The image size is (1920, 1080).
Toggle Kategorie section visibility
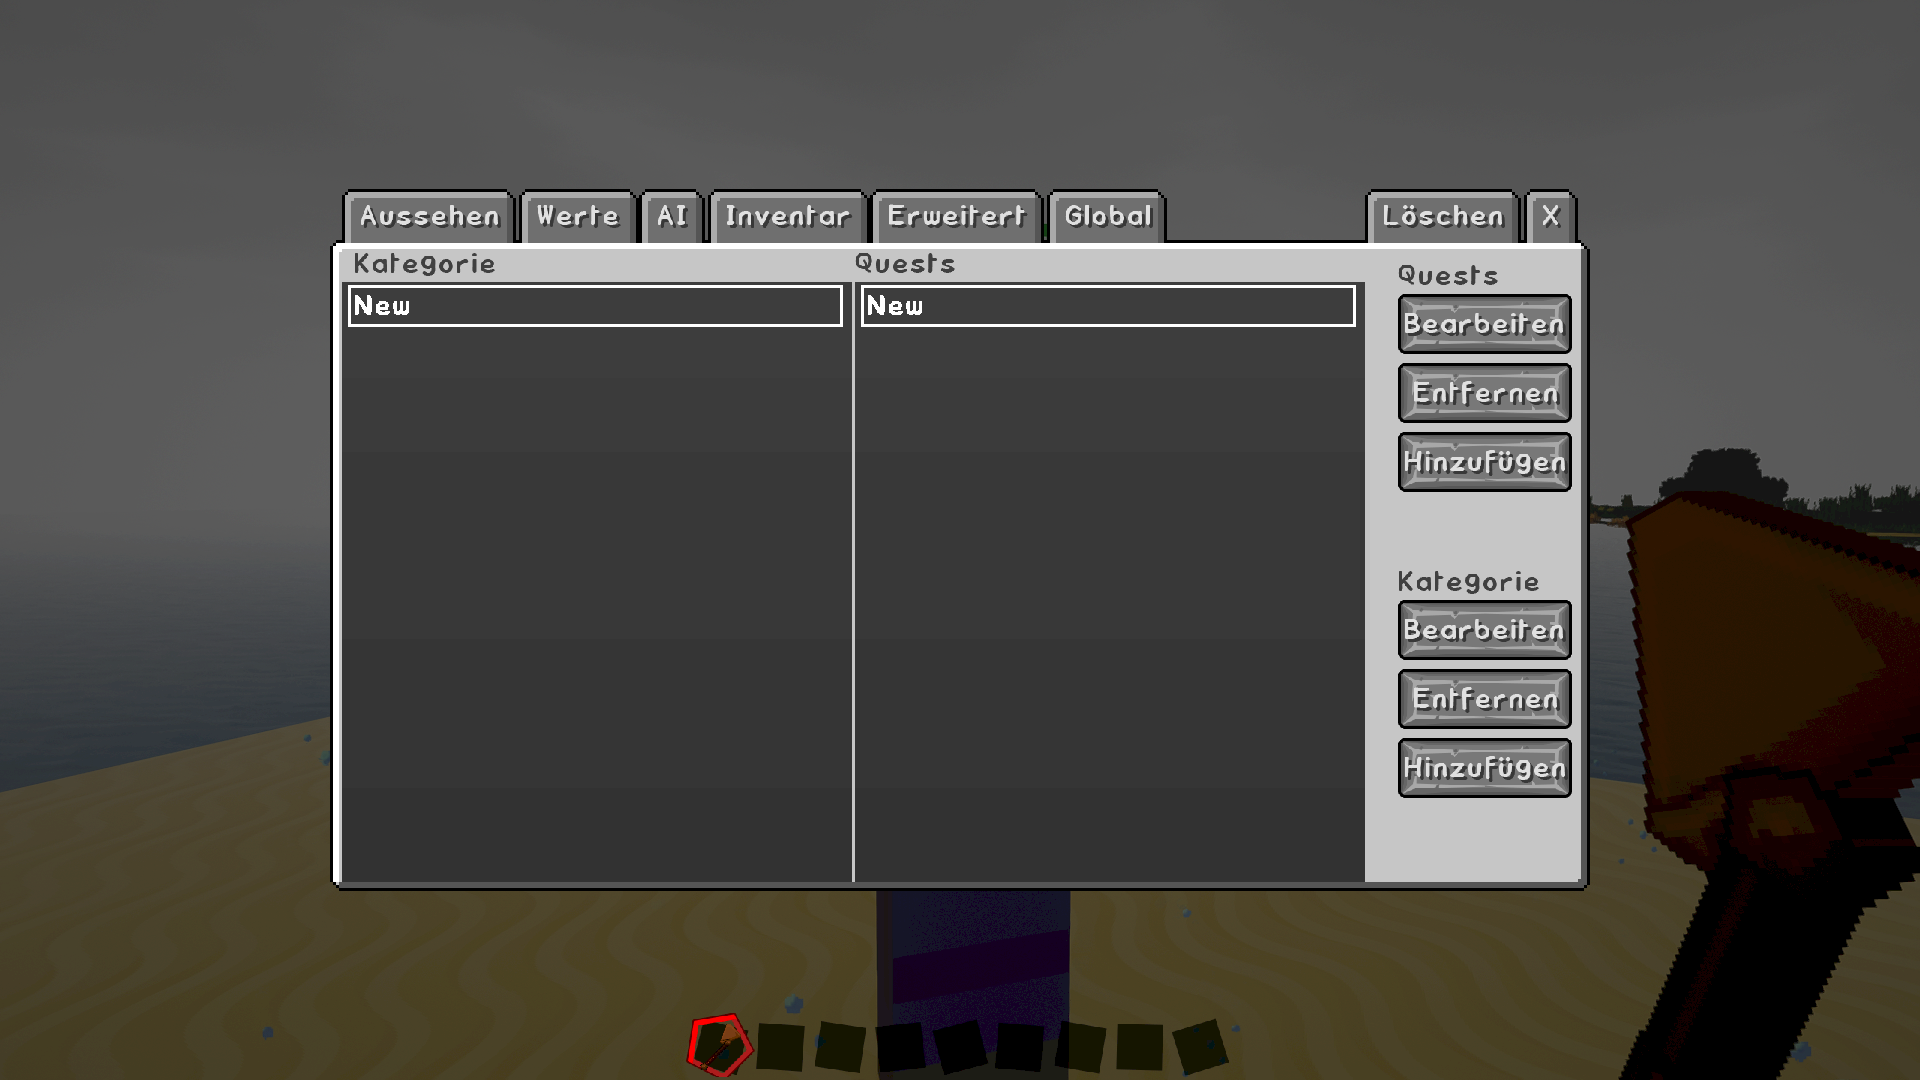[1466, 580]
